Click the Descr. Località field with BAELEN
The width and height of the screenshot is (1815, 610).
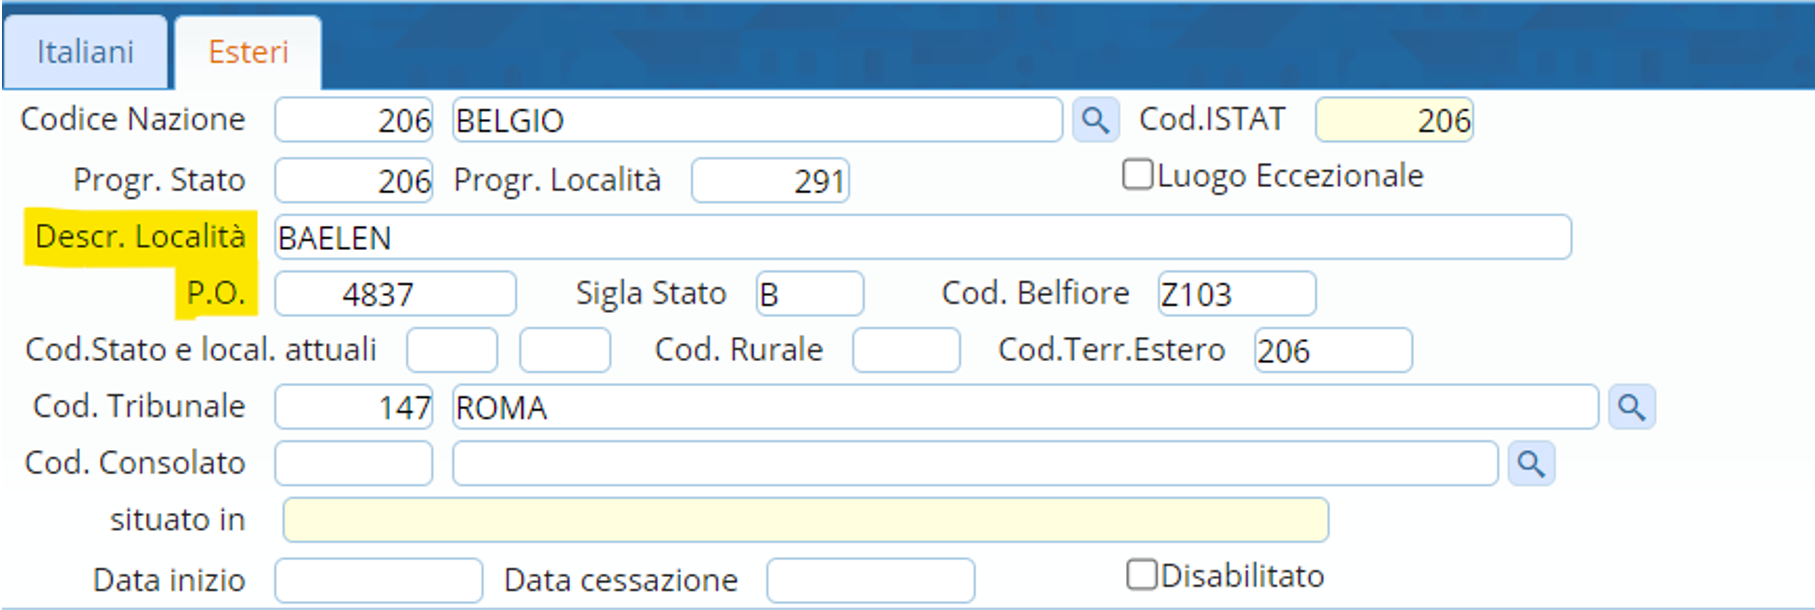point(920,238)
